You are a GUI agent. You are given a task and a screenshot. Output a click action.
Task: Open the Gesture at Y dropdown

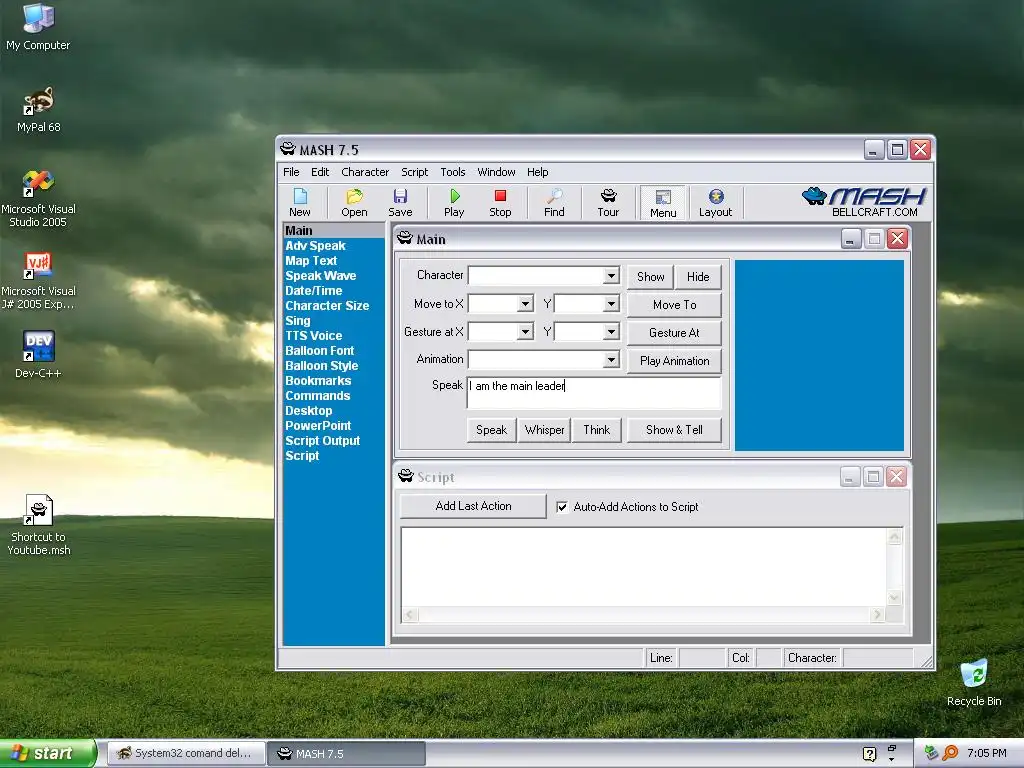611,332
